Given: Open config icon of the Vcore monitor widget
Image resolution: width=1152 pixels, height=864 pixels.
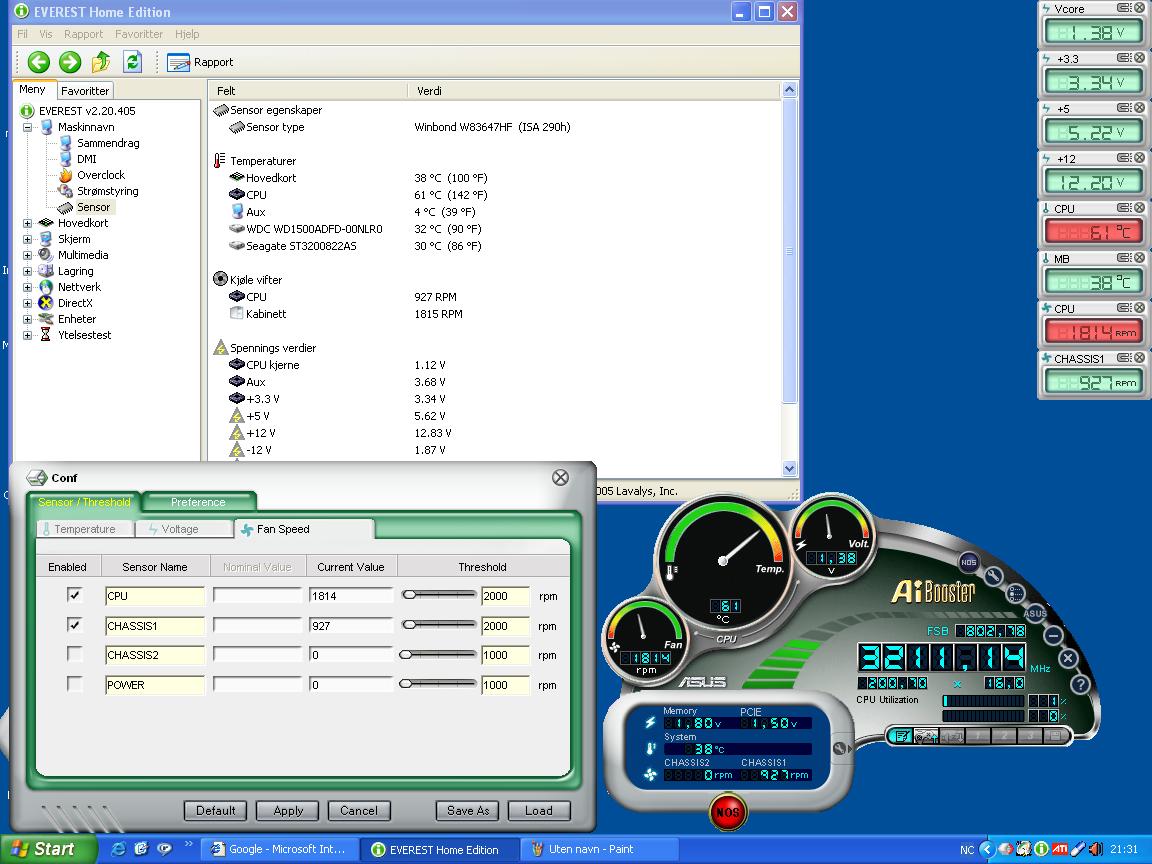Looking at the screenshot, I should [x=1124, y=8].
